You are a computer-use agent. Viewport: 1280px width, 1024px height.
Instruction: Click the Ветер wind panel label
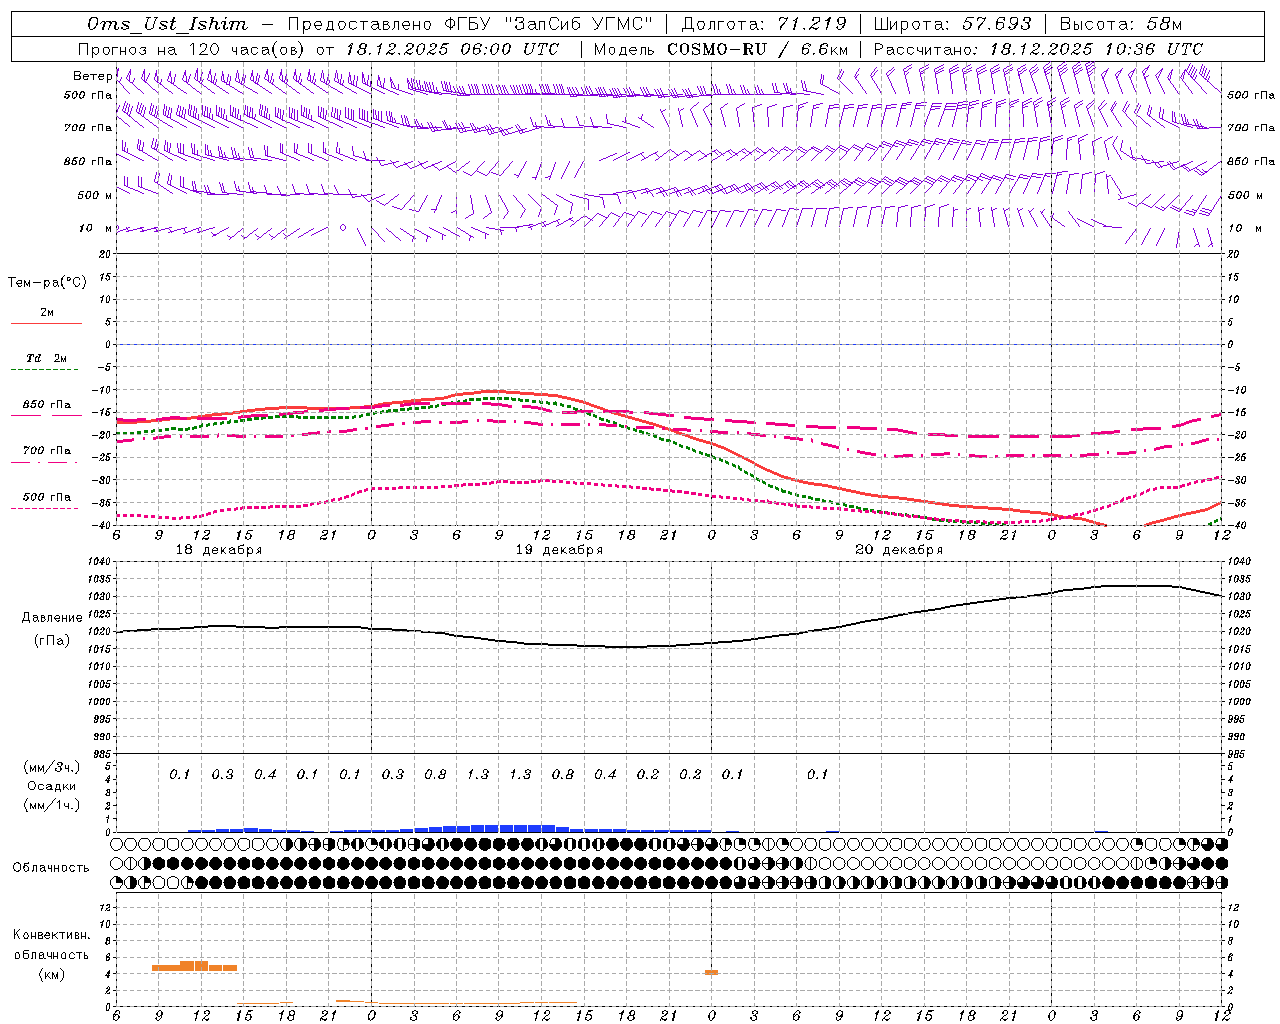tap(92, 76)
